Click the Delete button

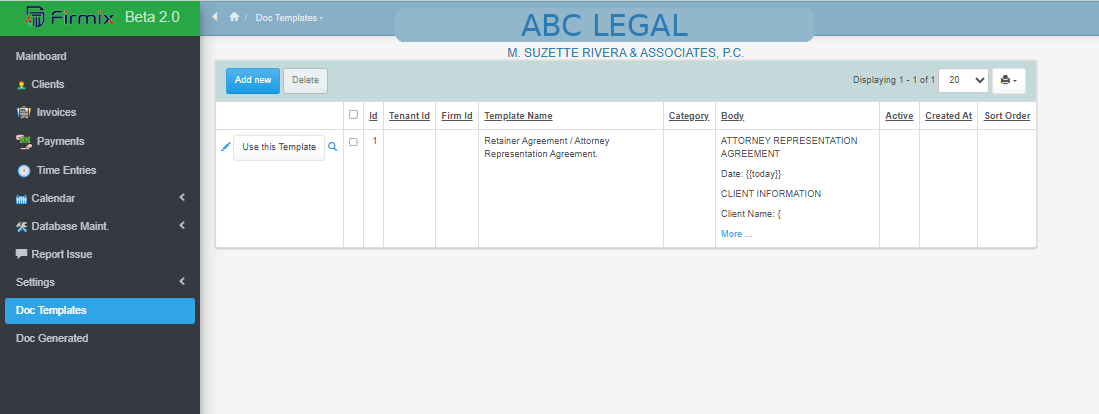pos(305,81)
